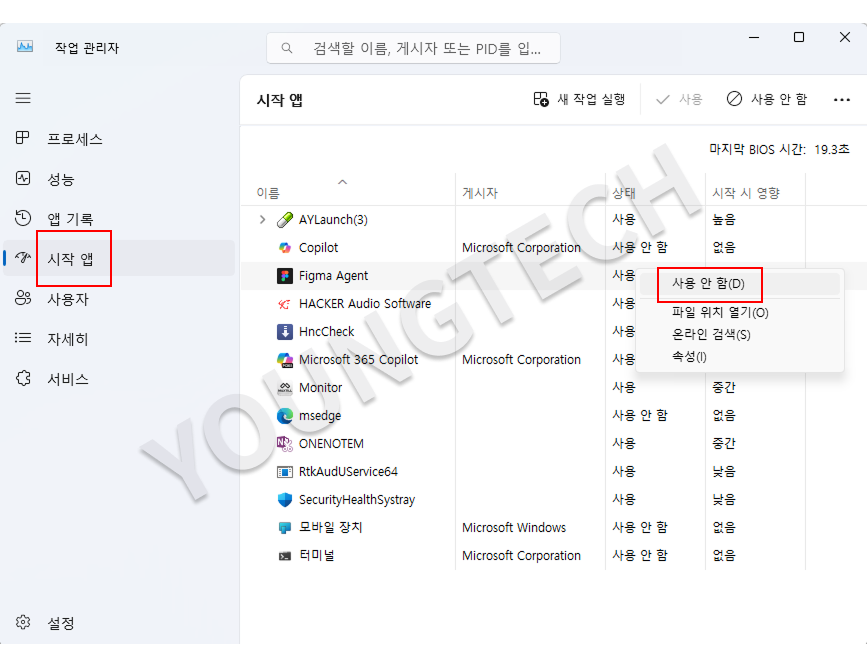Expand the AYLaunch(3) startup group

click(x=262, y=219)
